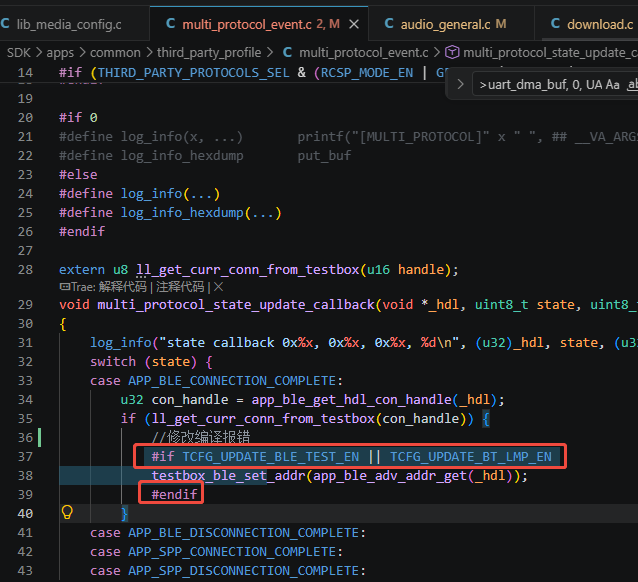Click the closing brace on line 40
Viewport: 638px width, 582px height.
(x=125, y=514)
